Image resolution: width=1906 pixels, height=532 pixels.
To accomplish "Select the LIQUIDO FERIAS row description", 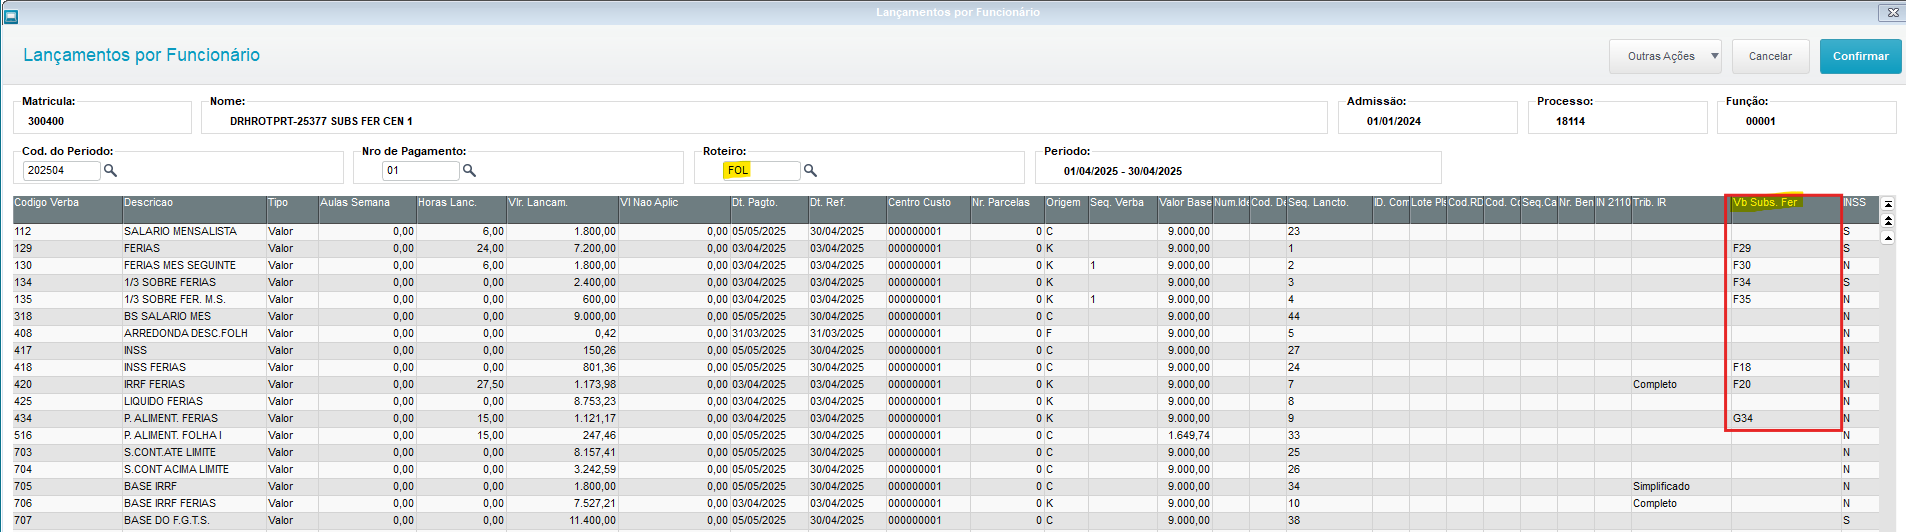I will (163, 401).
